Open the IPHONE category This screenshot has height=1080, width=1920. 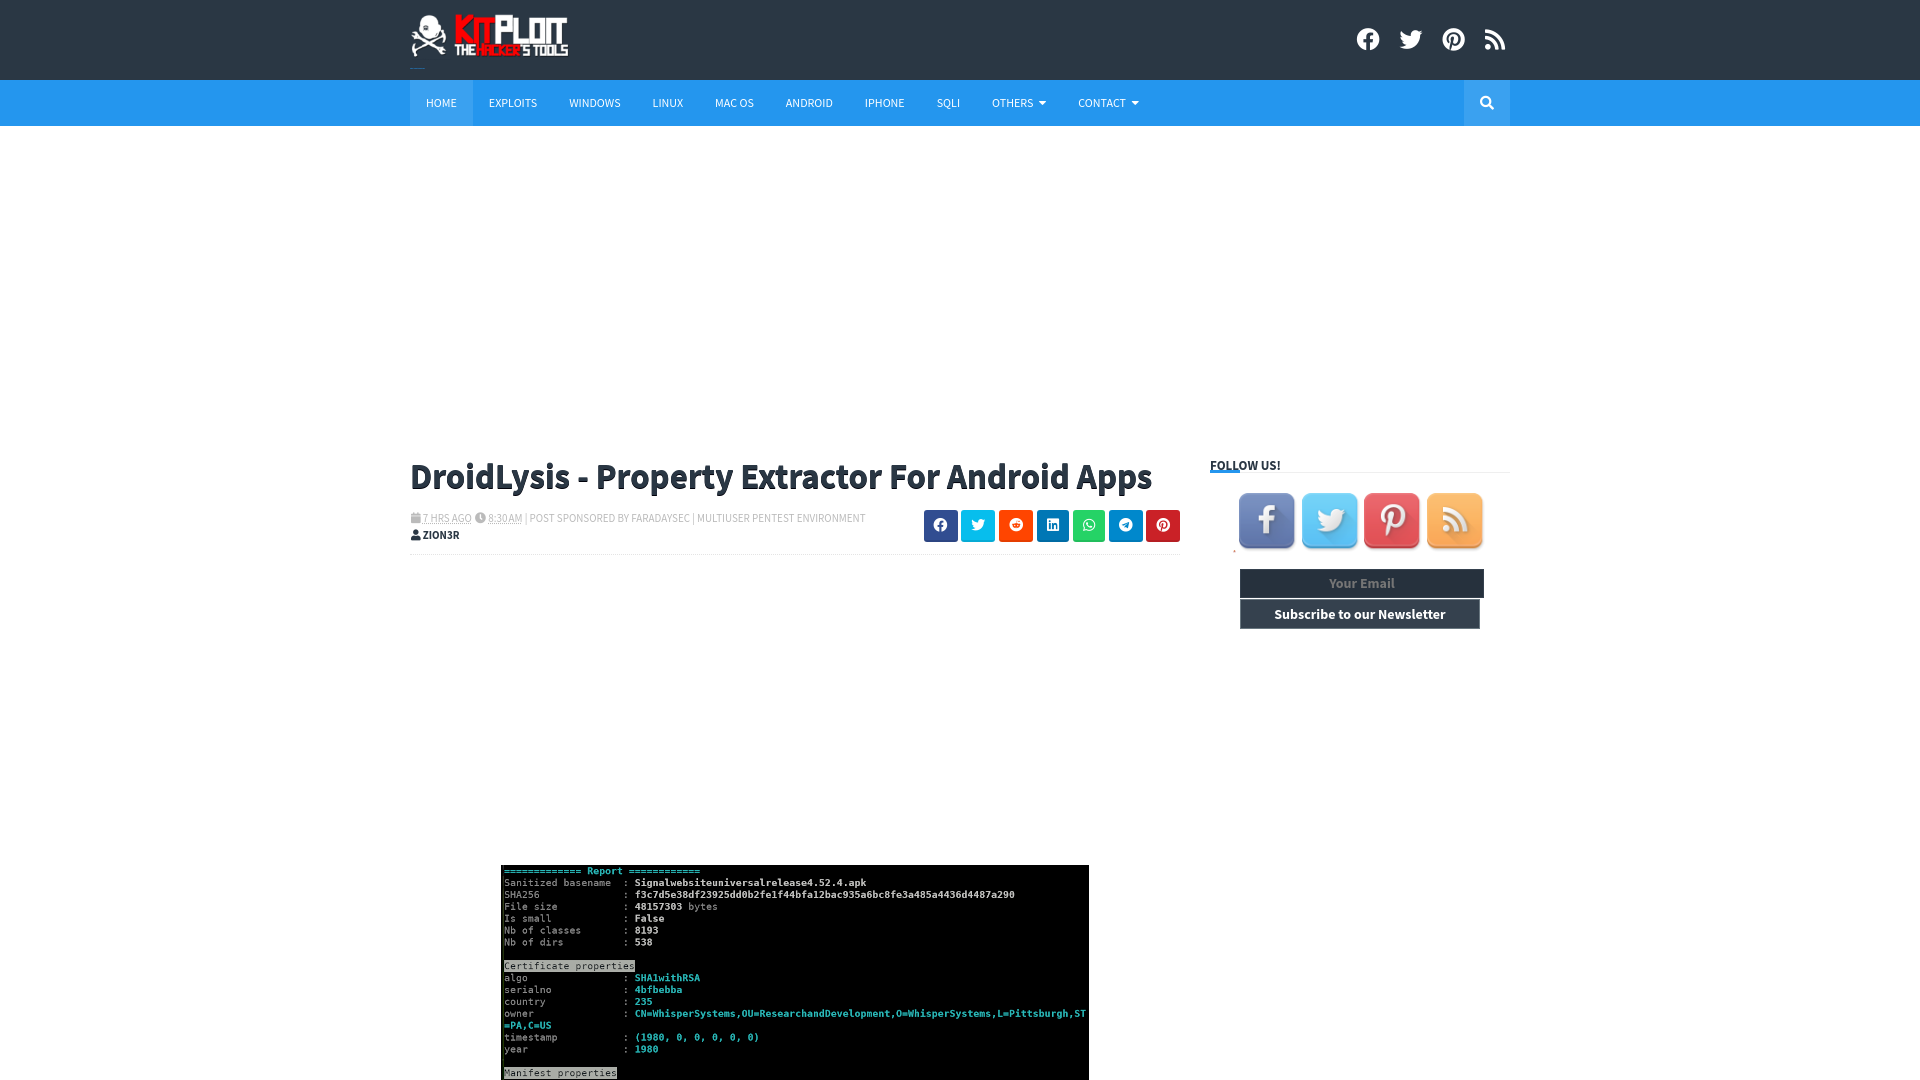click(885, 103)
